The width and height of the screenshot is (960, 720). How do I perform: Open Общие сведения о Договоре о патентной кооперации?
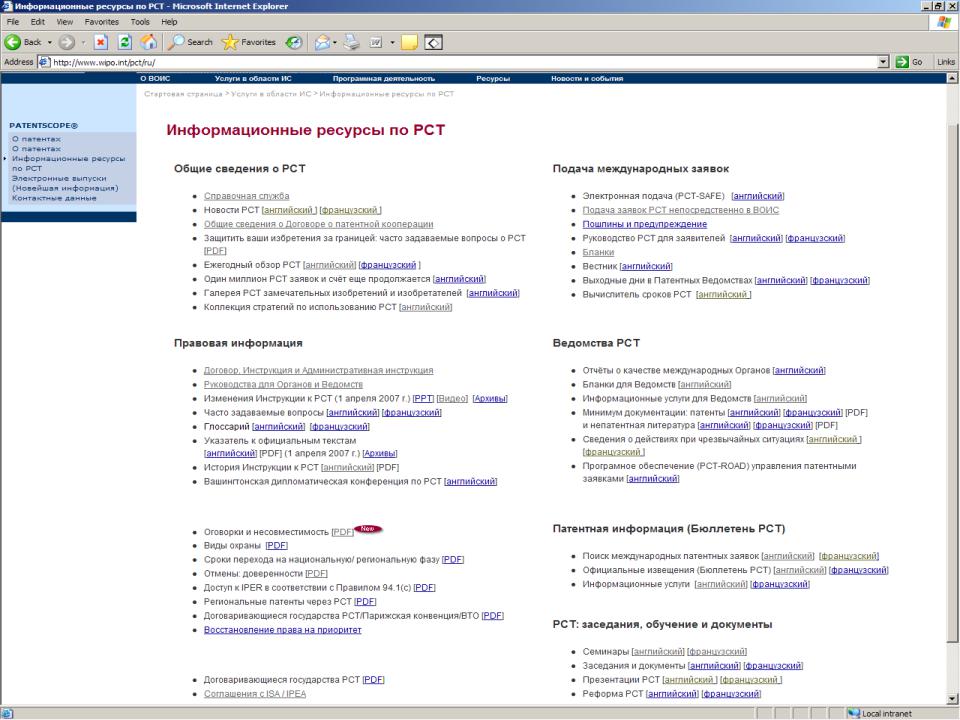click(x=318, y=224)
